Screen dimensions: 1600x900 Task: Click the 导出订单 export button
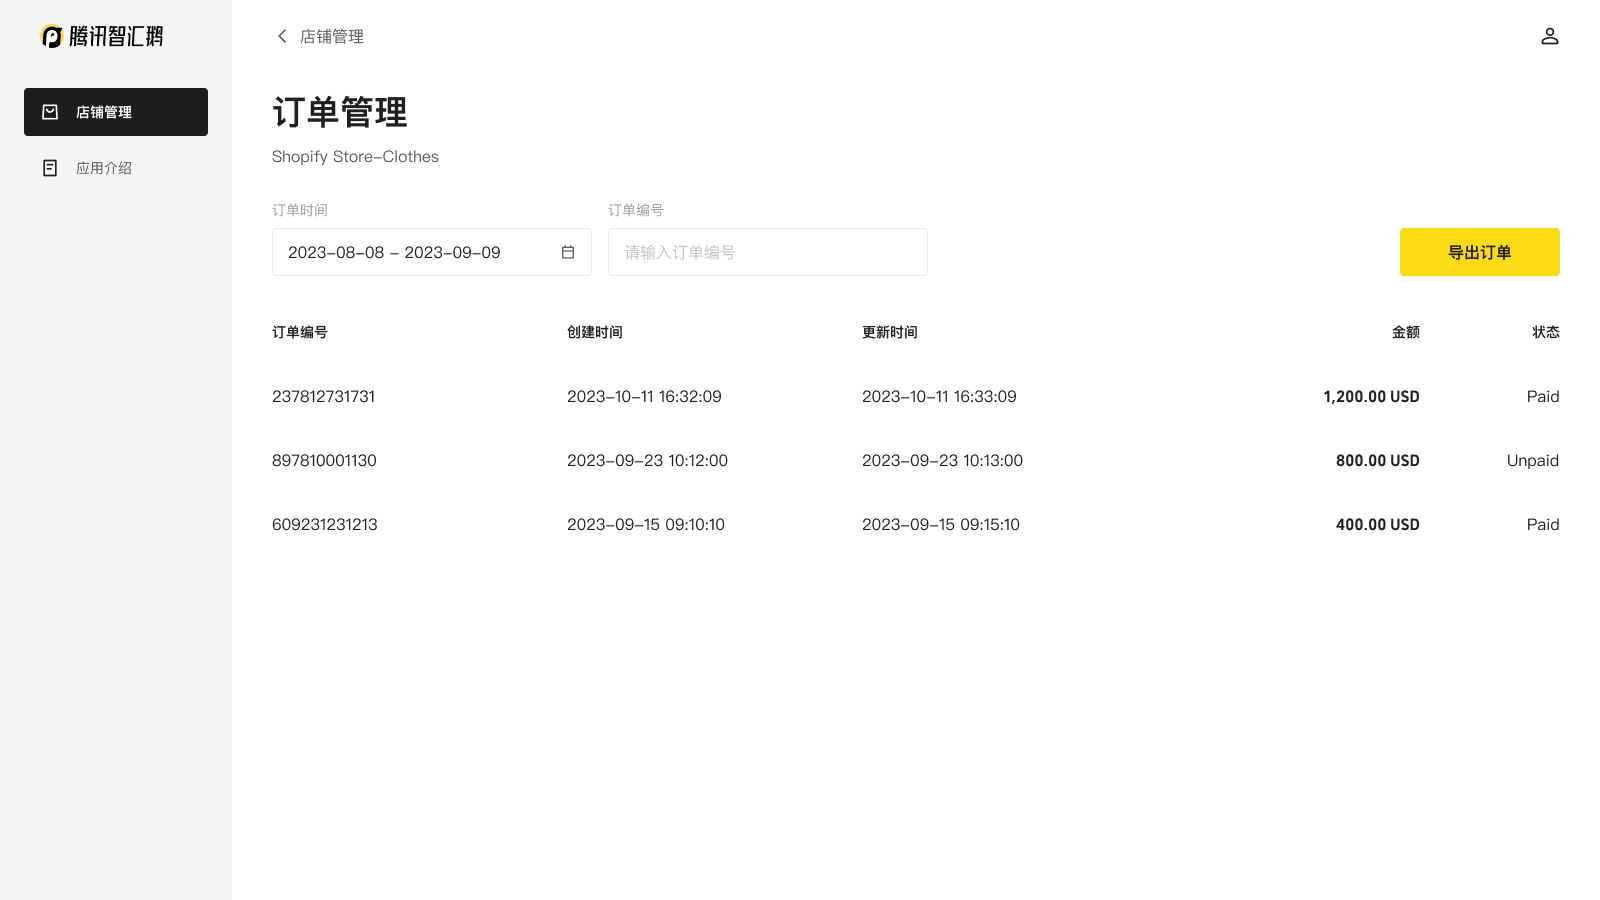coord(1479,252)
